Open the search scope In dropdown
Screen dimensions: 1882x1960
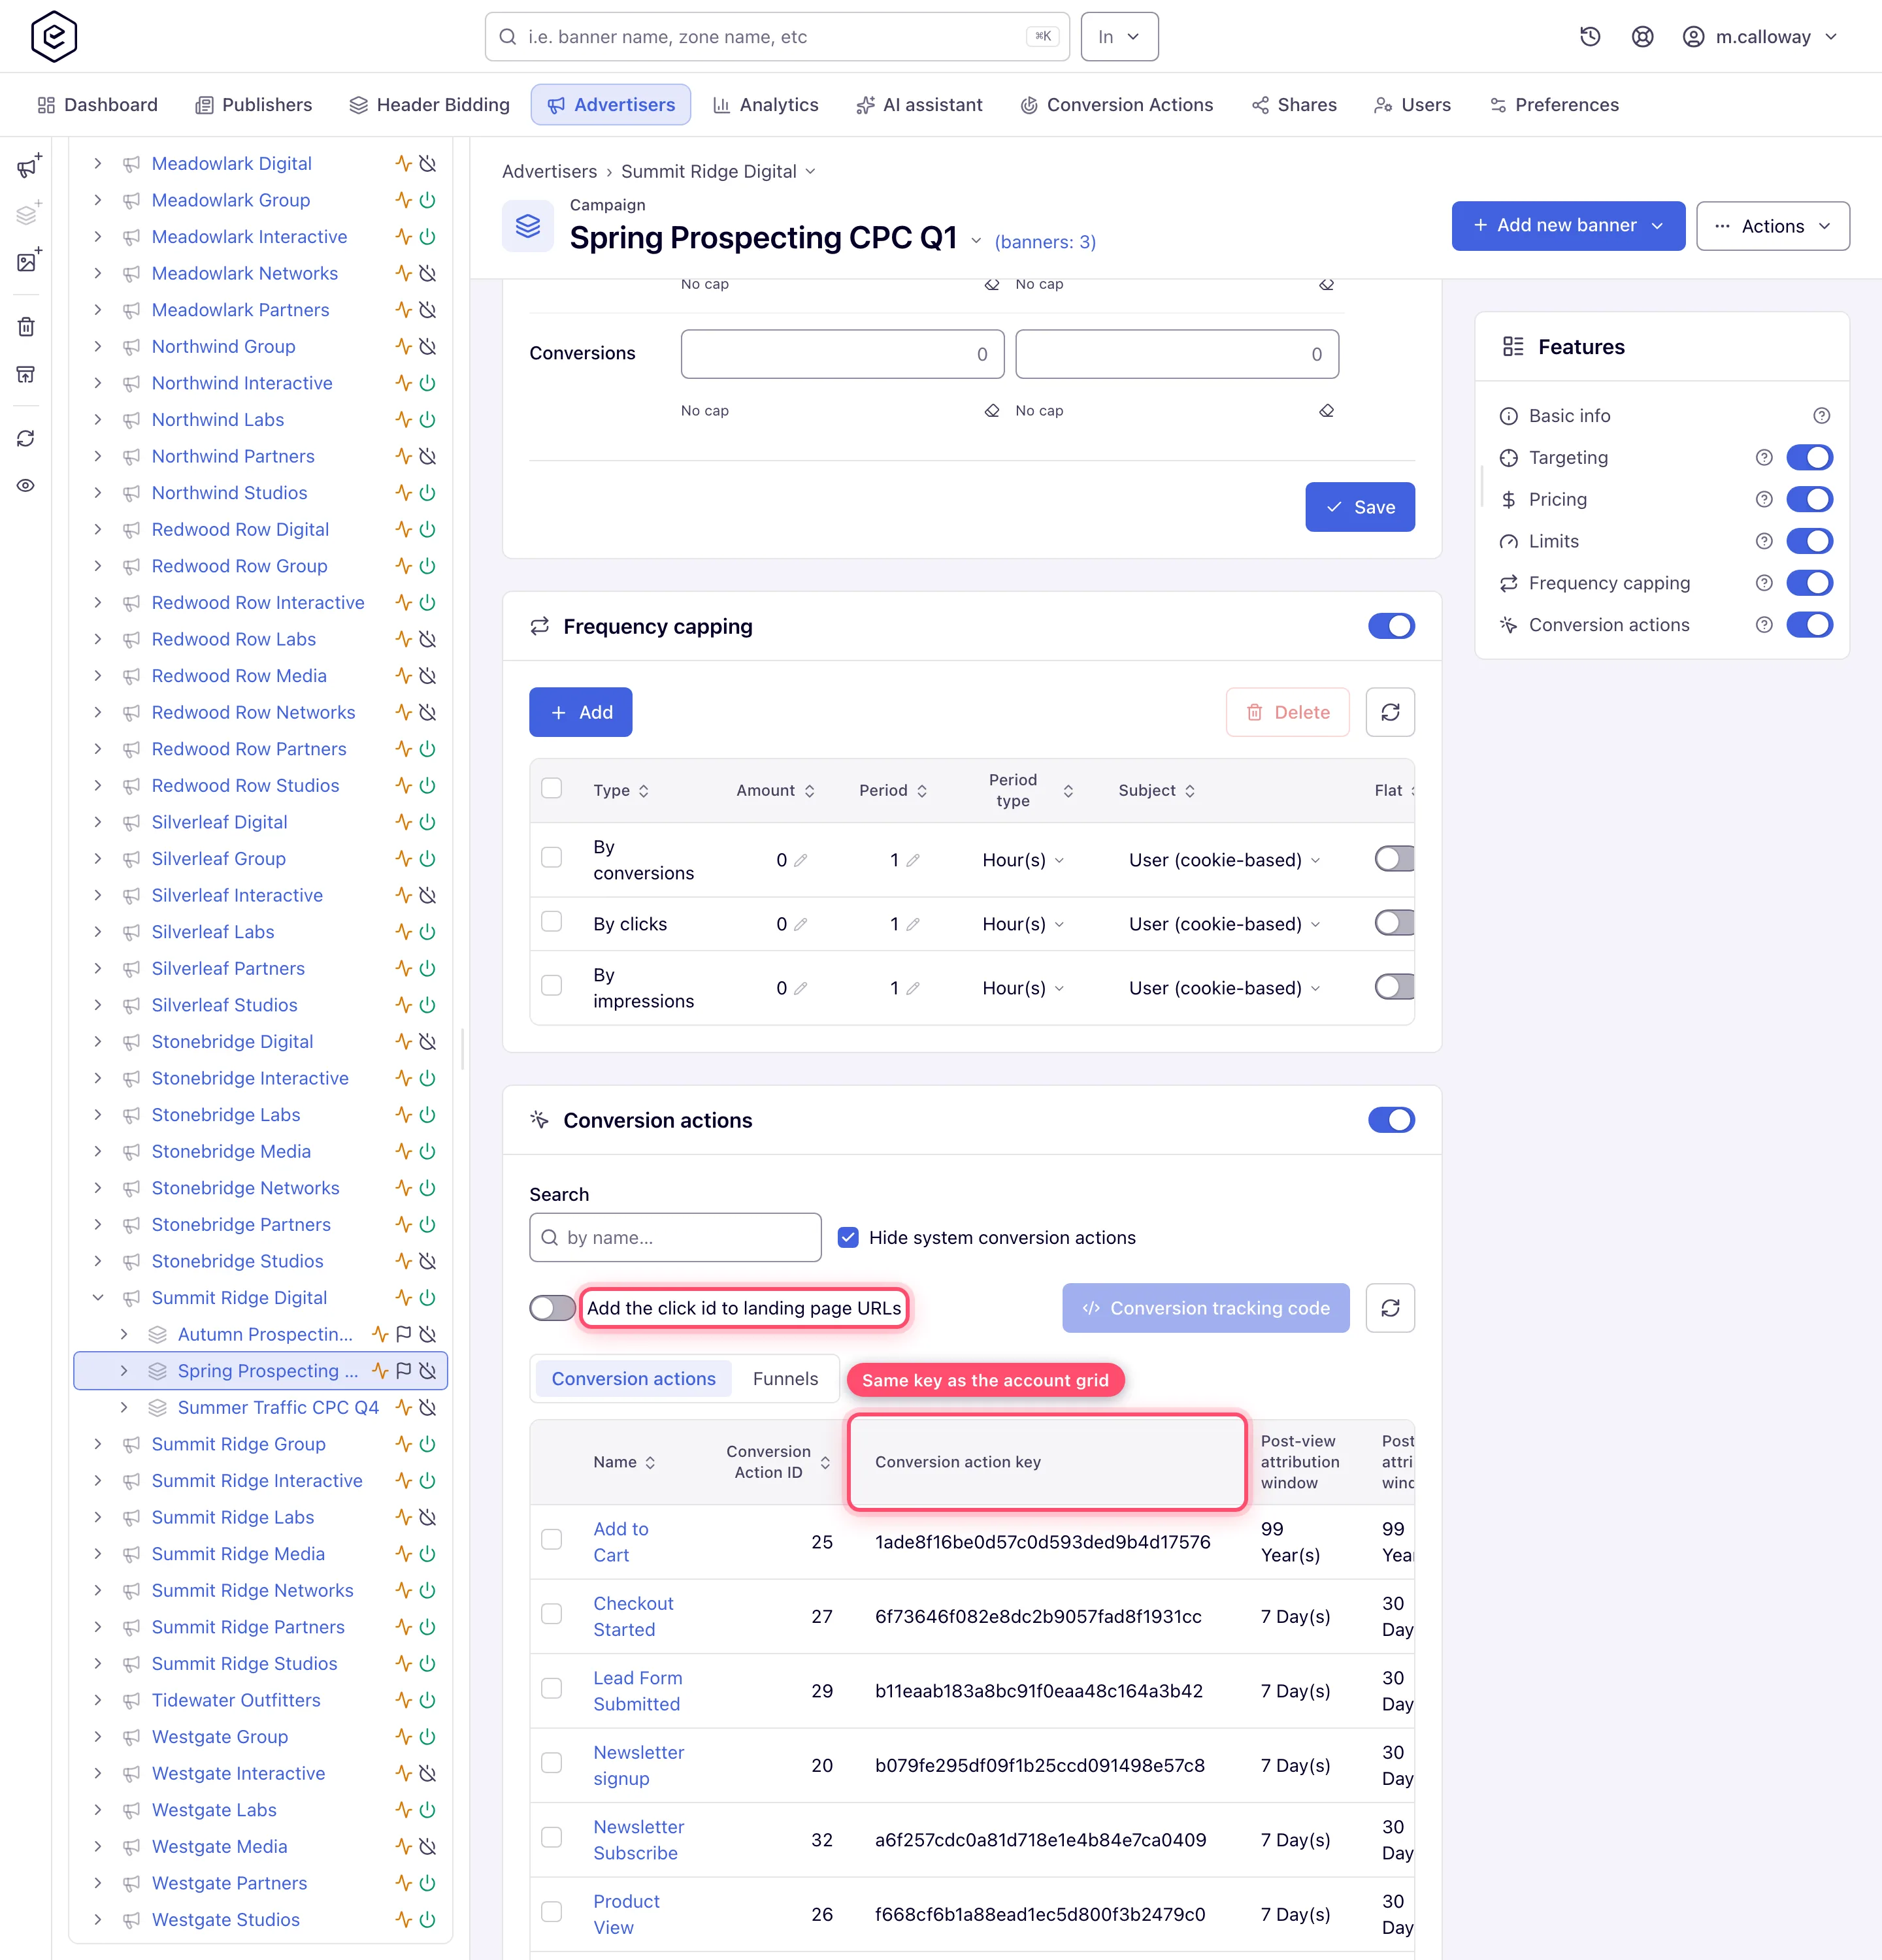coord(1119,37)
